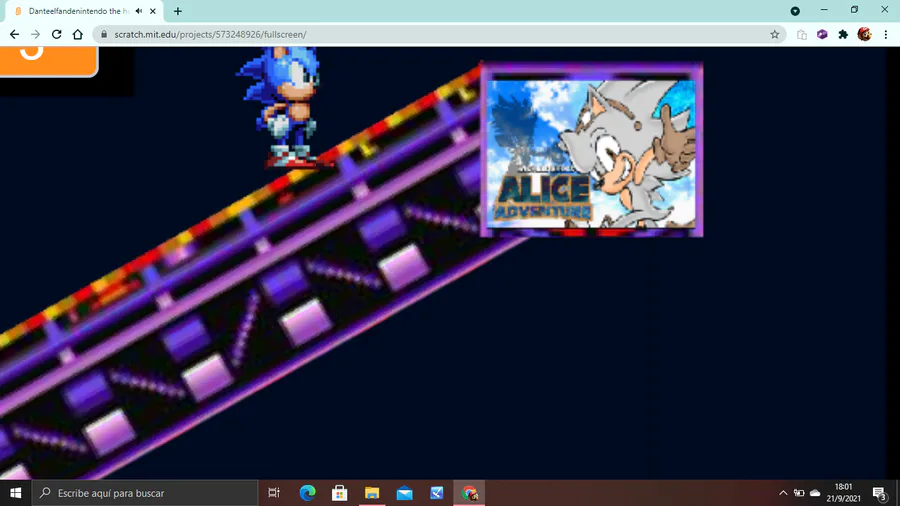
Task: Open Chrome's three-dot menu
Action: pyautogui.click(x=886, y=34)
